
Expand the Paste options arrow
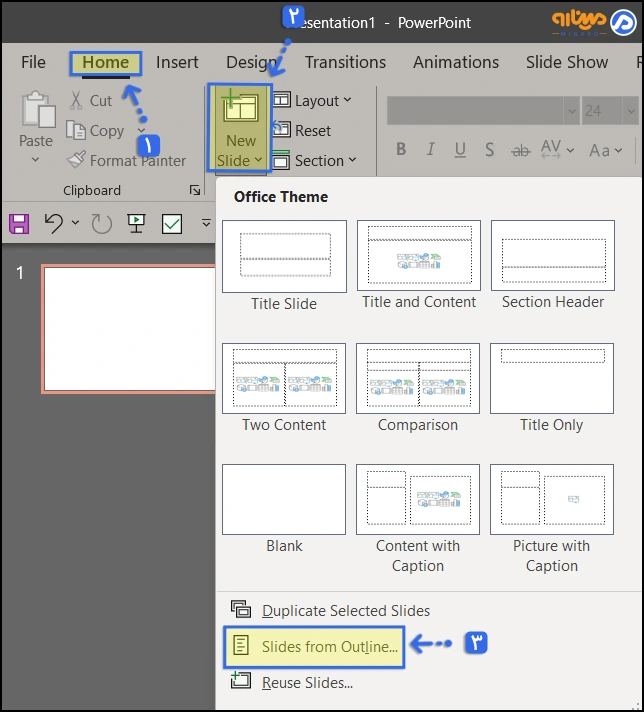click(35, 160)
